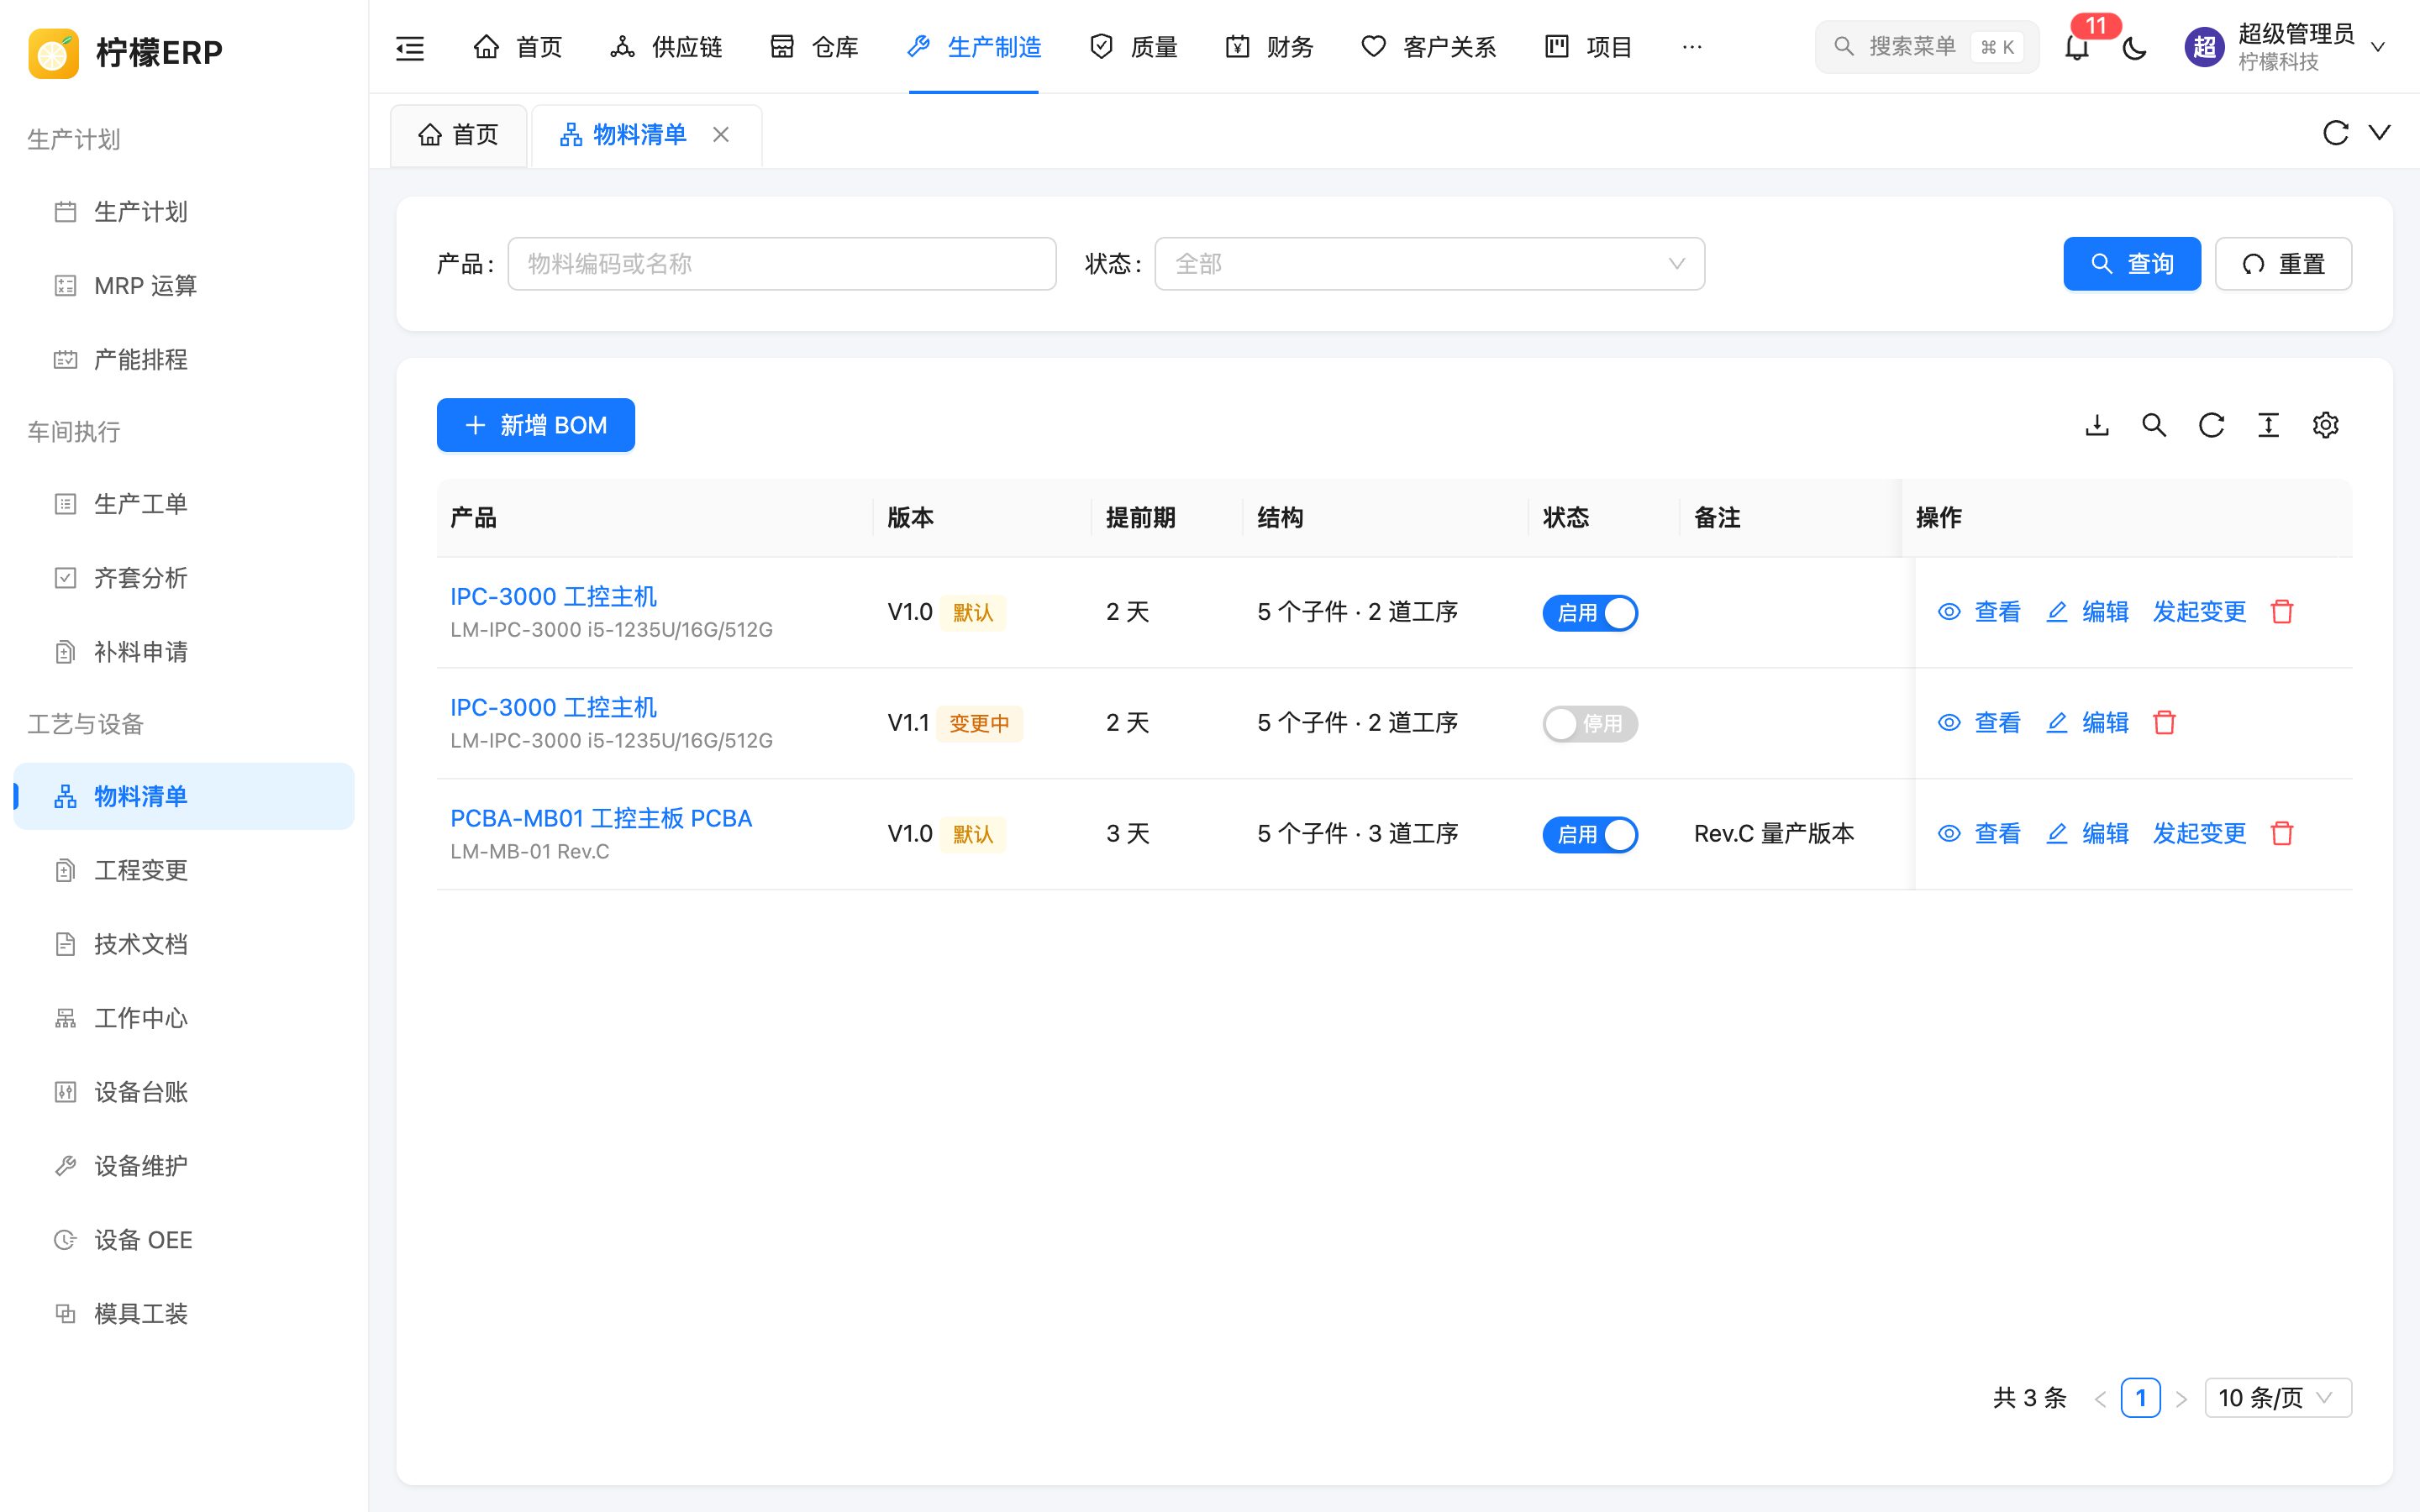Refresh the page using the tab bar reload icon
Viewport: 2420px width, 1512px height.
pyautogui.click(x=2335, y=133)
